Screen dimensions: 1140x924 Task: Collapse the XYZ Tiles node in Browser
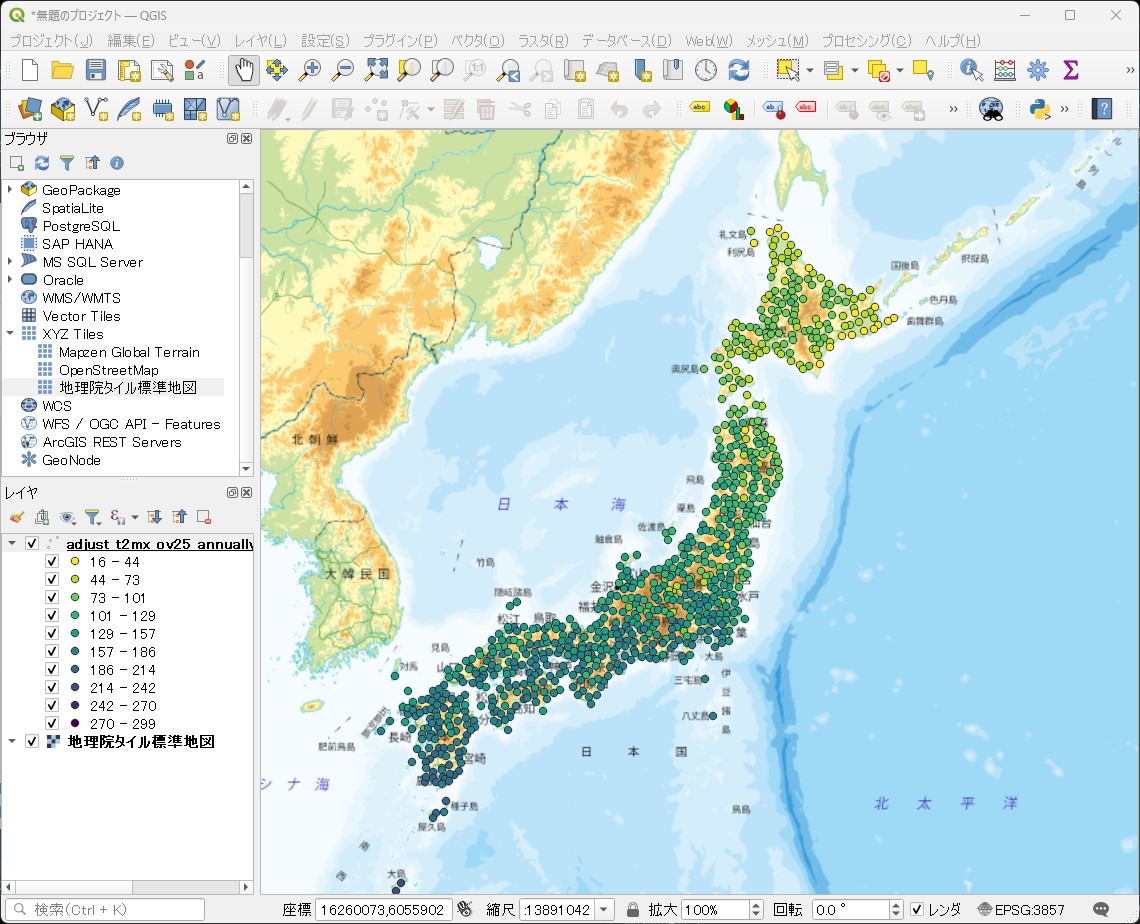point(8,333)
